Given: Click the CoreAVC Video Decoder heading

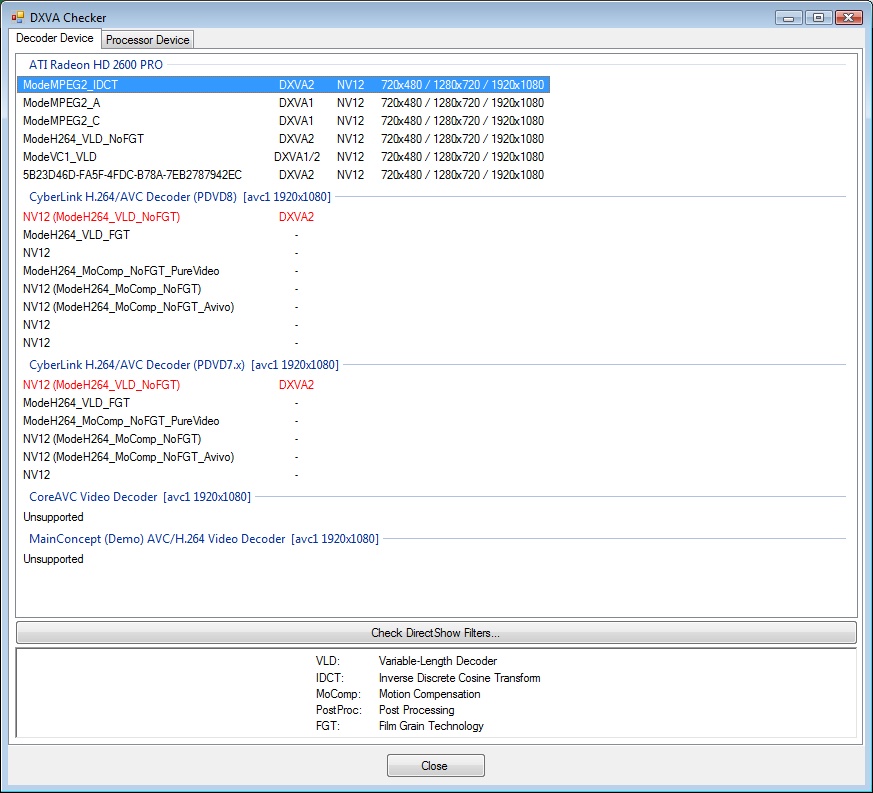Looking at the screenshot, I should pos(140,497).
